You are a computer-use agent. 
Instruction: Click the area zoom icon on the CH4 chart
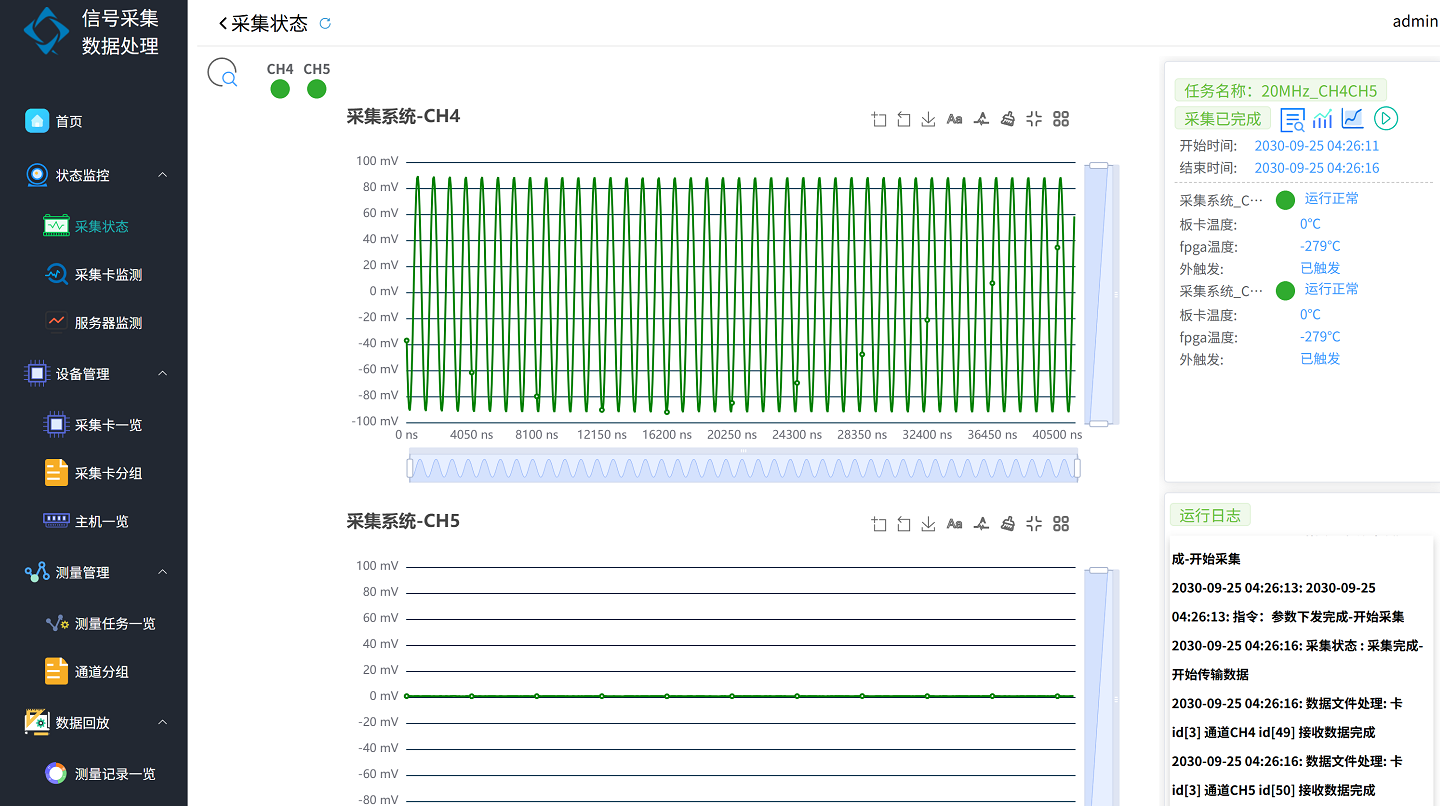879,119
